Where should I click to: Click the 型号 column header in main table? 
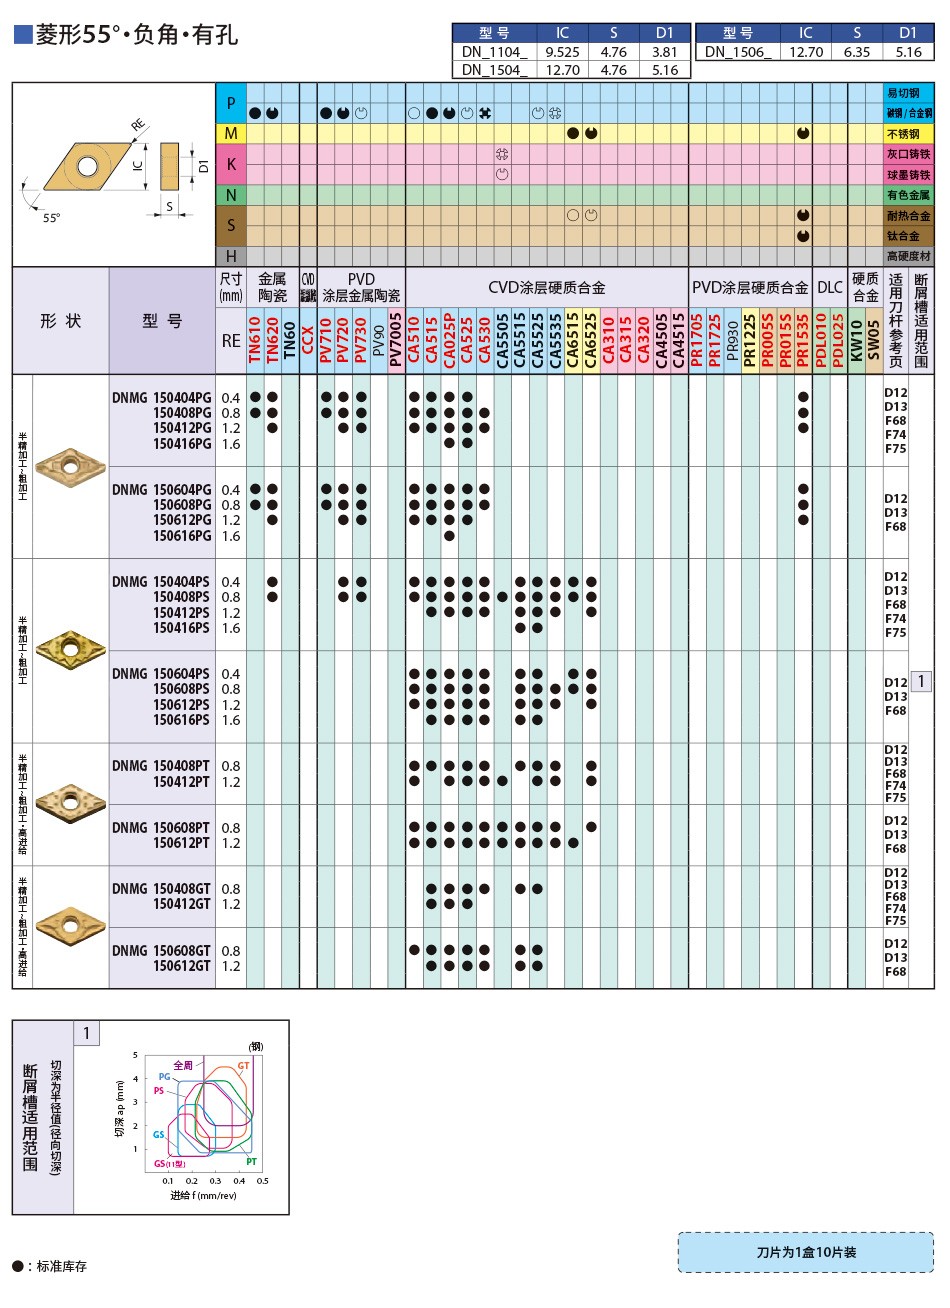[162, 321]
